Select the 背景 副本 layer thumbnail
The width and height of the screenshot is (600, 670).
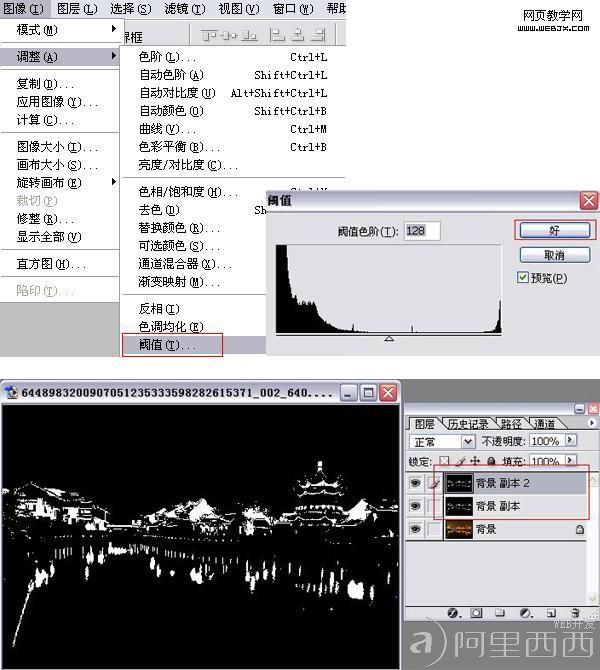click(459, 506)
